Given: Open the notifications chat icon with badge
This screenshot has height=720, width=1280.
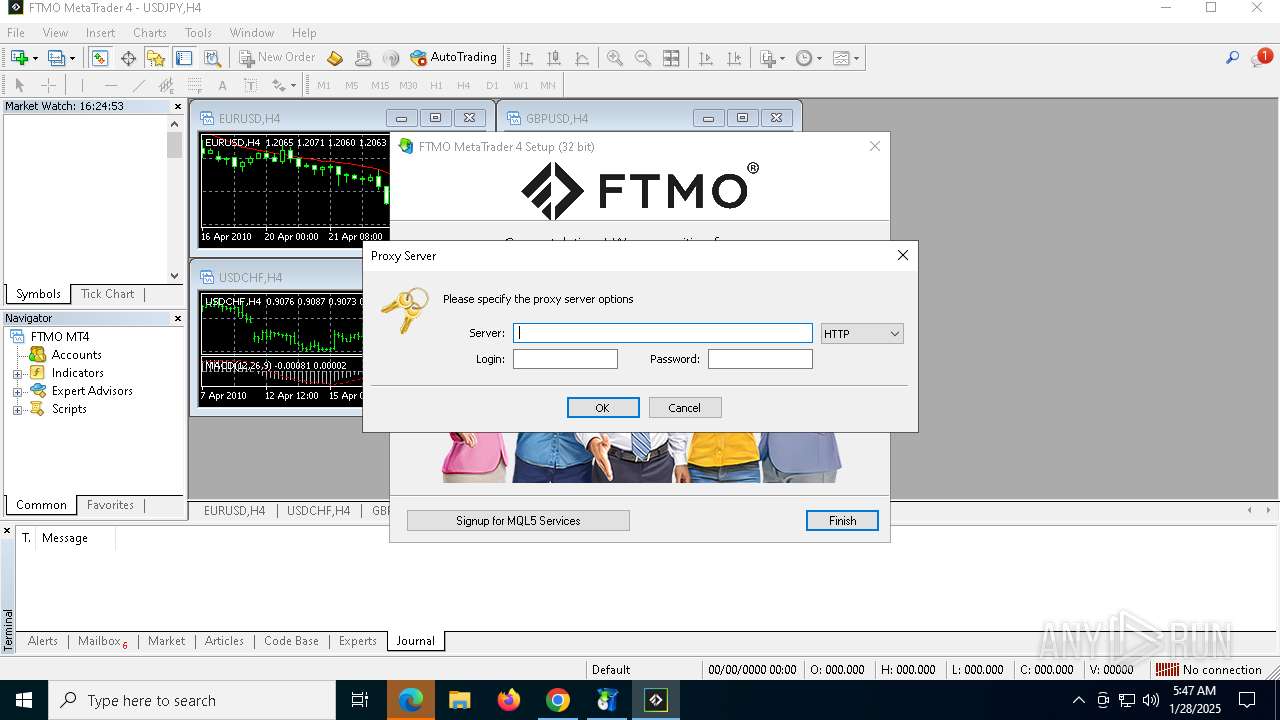Looking at the screenshot, I should [x=1261, y=58].
